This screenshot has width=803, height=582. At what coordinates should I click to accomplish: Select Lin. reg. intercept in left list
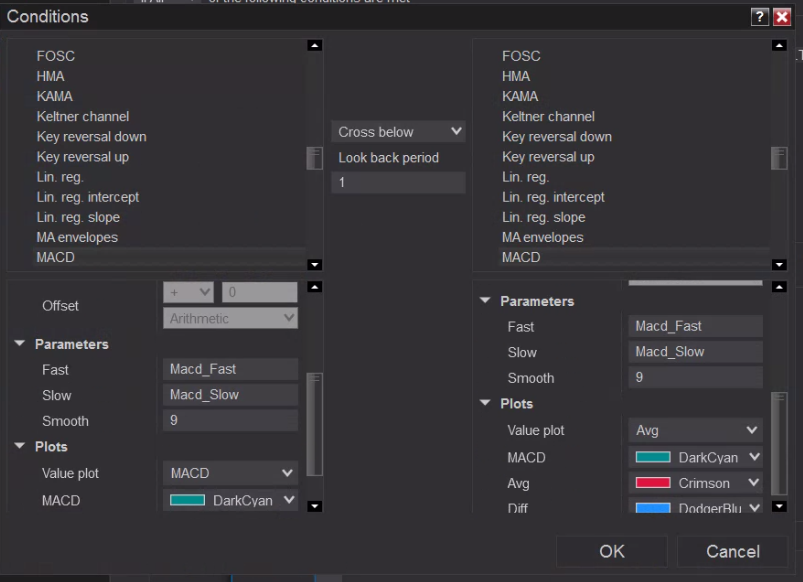point(88,197)
